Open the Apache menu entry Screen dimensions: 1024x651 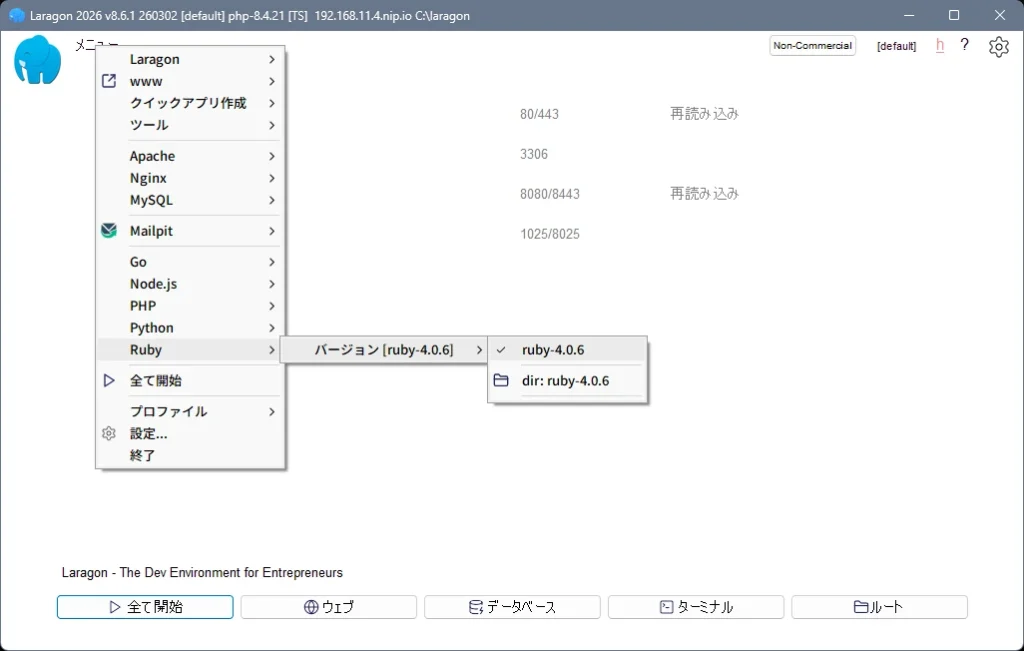190,156
